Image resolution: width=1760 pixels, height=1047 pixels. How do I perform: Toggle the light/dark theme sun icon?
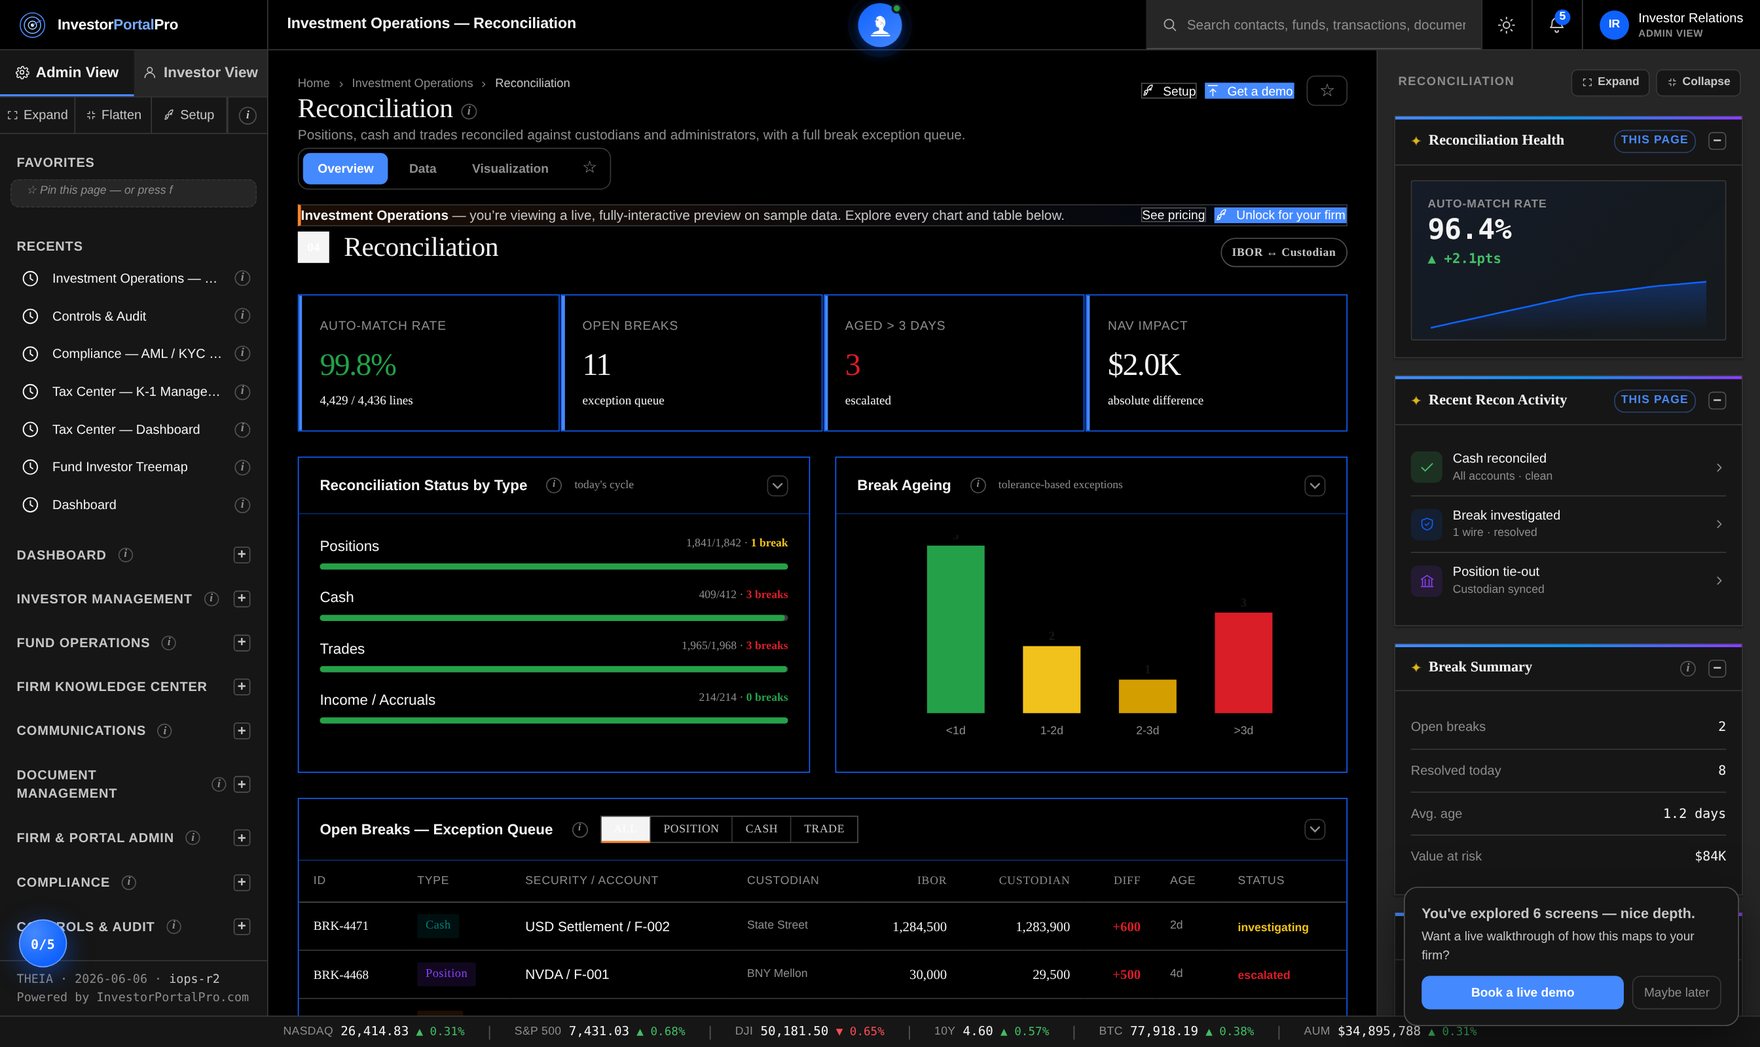(1506, 25)
